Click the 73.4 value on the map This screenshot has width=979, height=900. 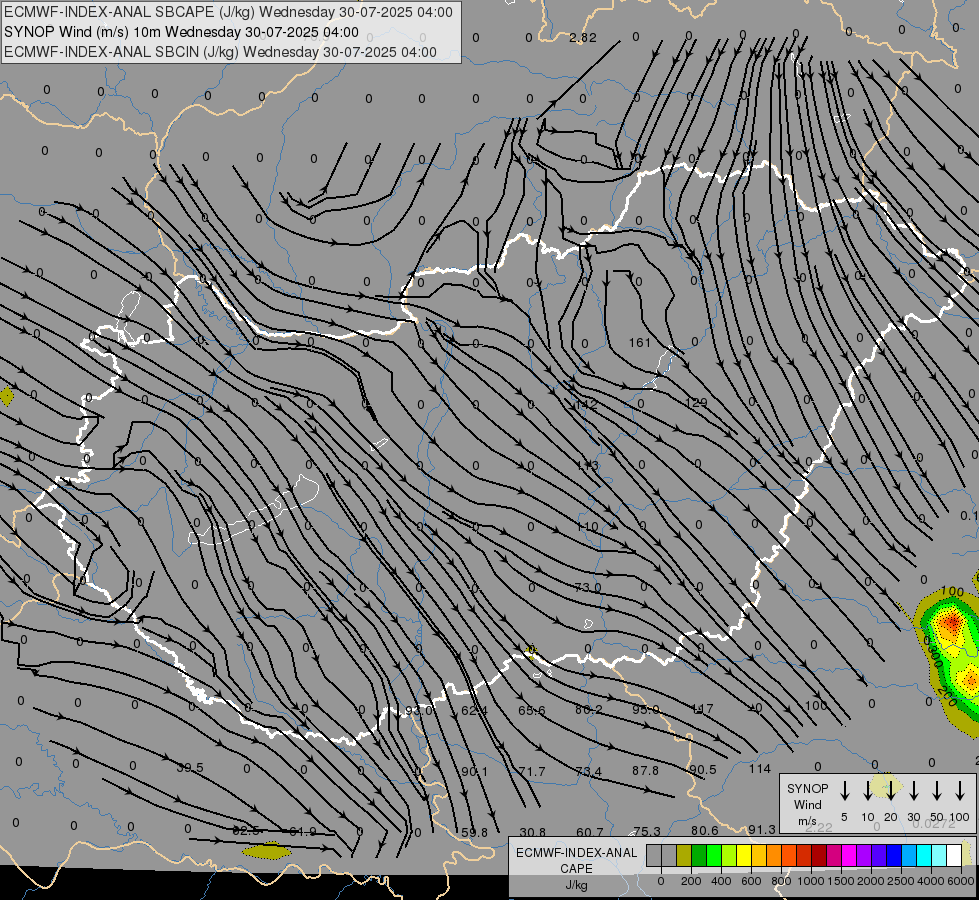(589, 771)
